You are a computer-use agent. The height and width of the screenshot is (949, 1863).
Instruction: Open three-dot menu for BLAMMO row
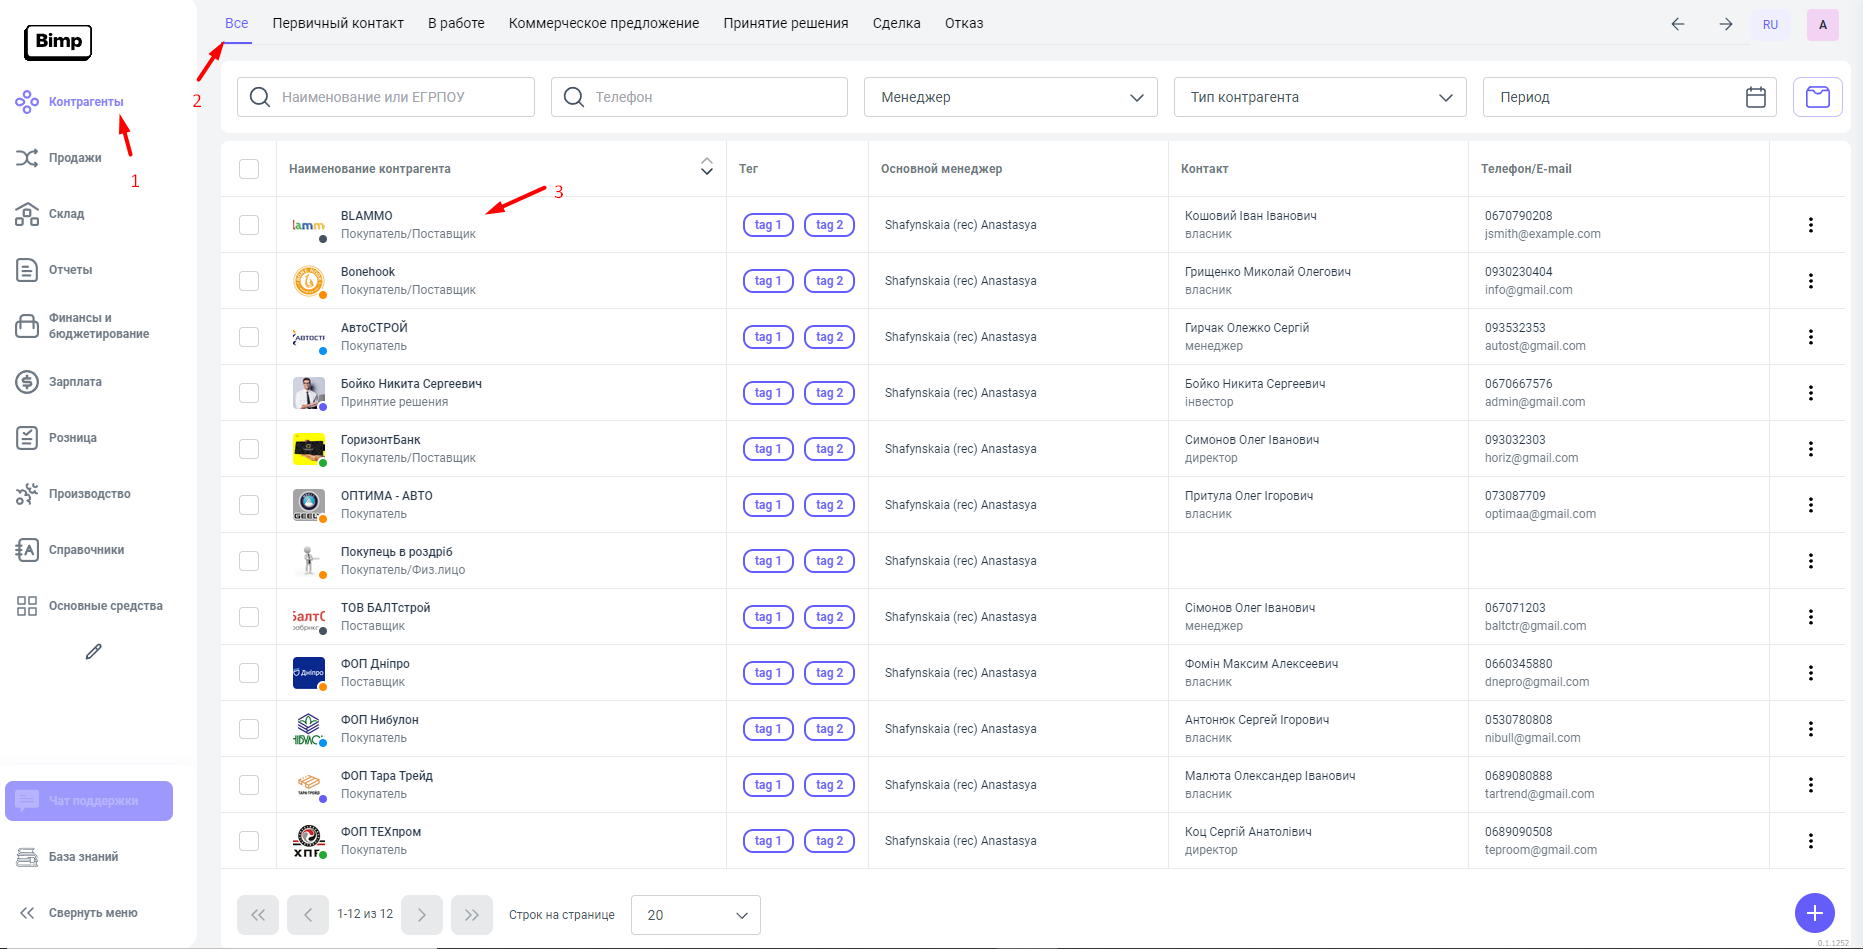click(x=1810, y=225)
